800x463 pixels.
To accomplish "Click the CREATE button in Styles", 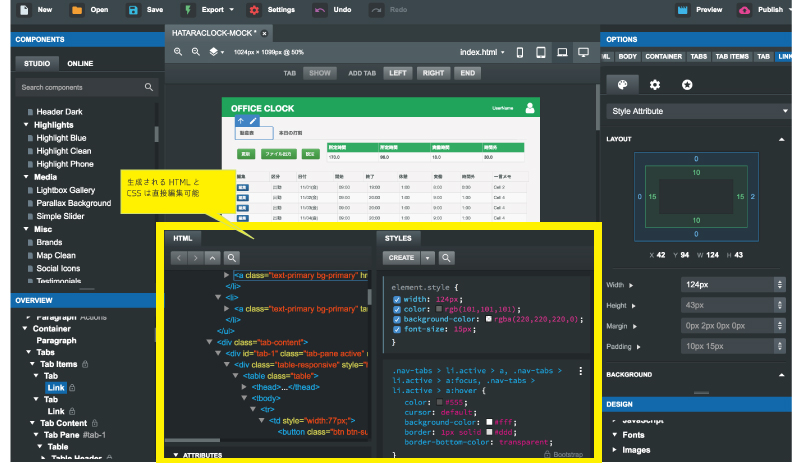I will pyautogui.click(x=401, y=257).
